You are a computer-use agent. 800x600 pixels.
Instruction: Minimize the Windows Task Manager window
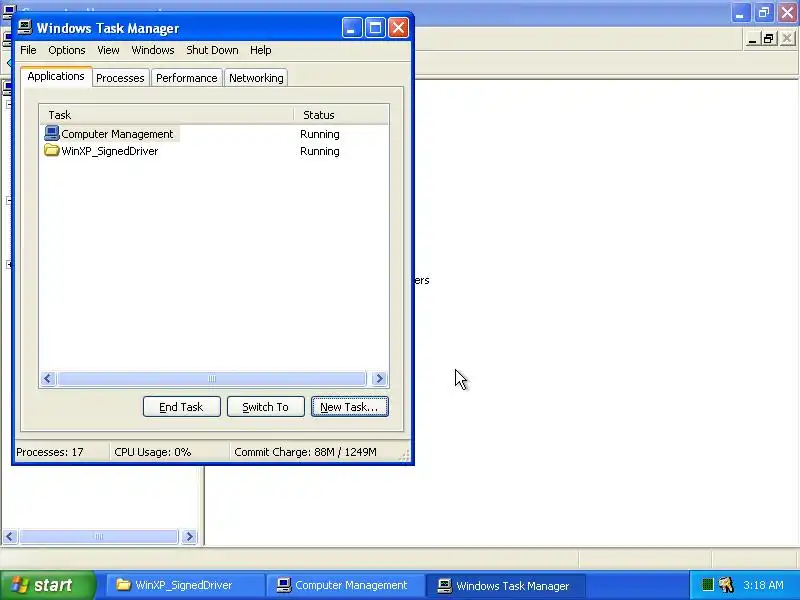point(352,28)
